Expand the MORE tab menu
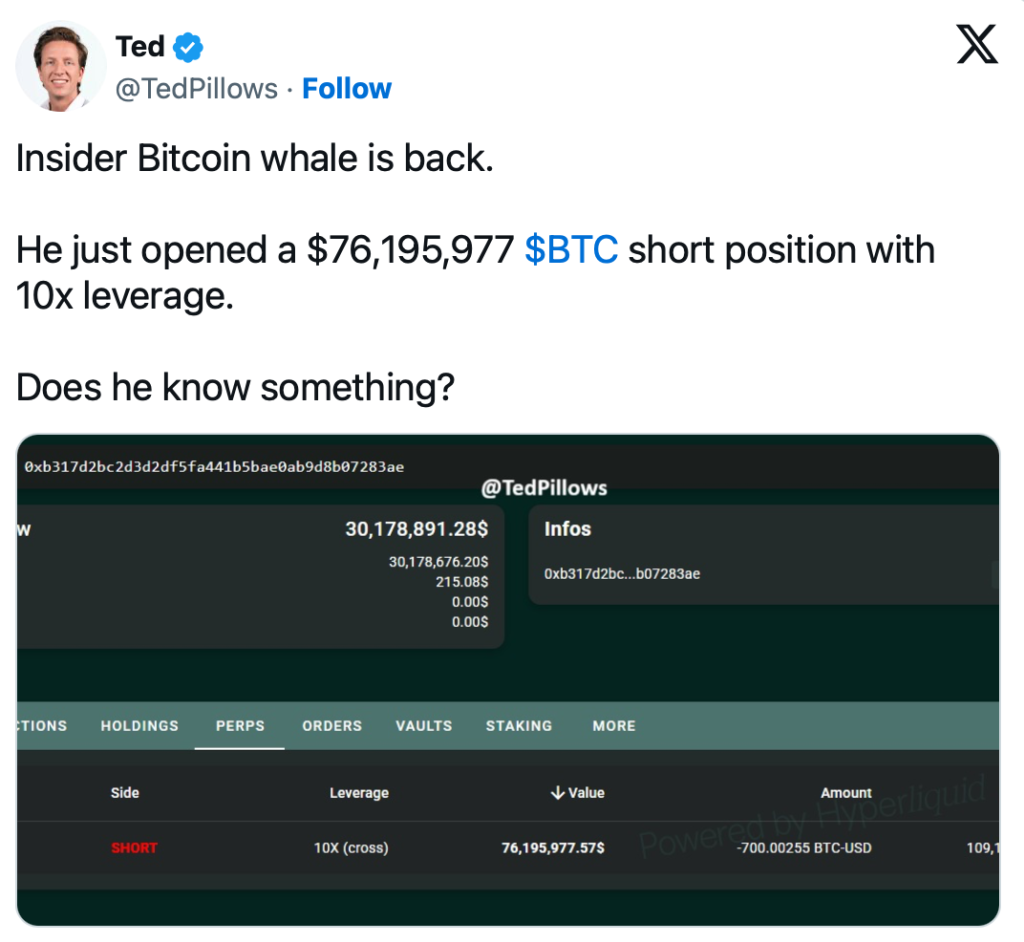 coord(614,726)
